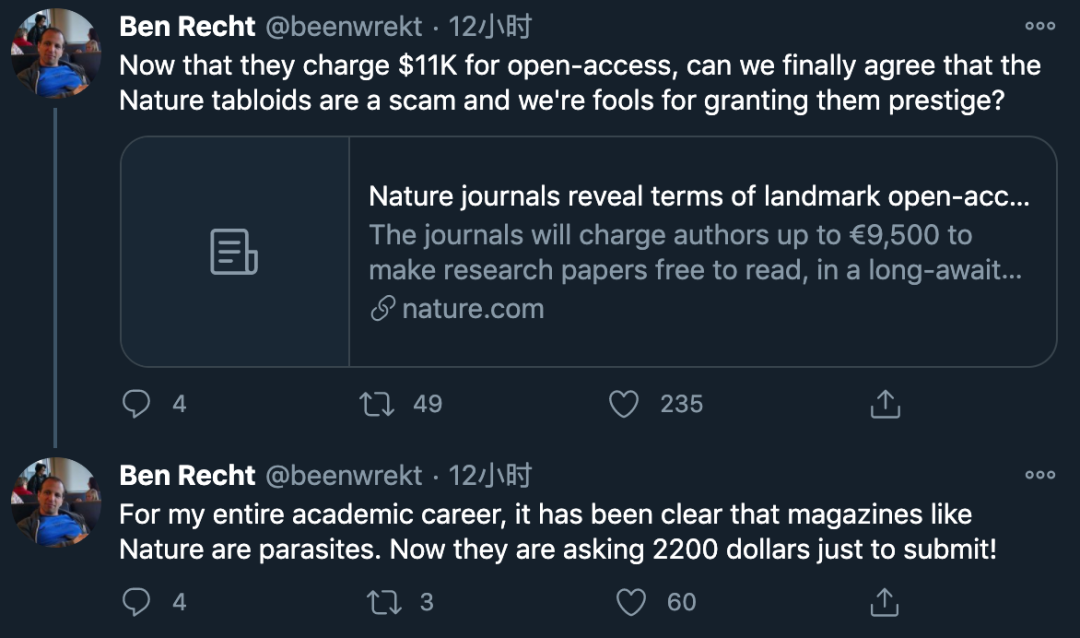The image size is (1080, 638).
Task: Open second tweet text about Nature parasites
Action: [x=558, y=532]
